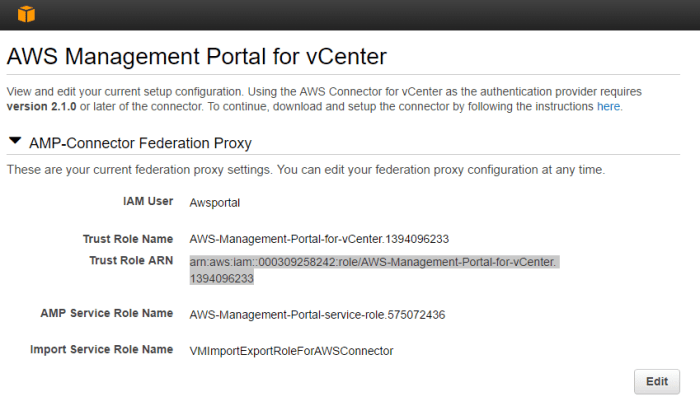Click the orange AWS cube logo
Screen dimensions: 700x406
pyautogui.click(x=26, y=14)
